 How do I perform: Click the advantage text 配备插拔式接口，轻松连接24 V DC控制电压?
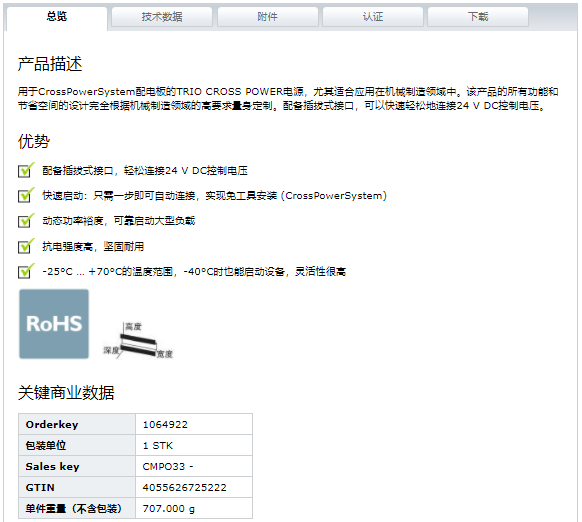pos(145,170)
